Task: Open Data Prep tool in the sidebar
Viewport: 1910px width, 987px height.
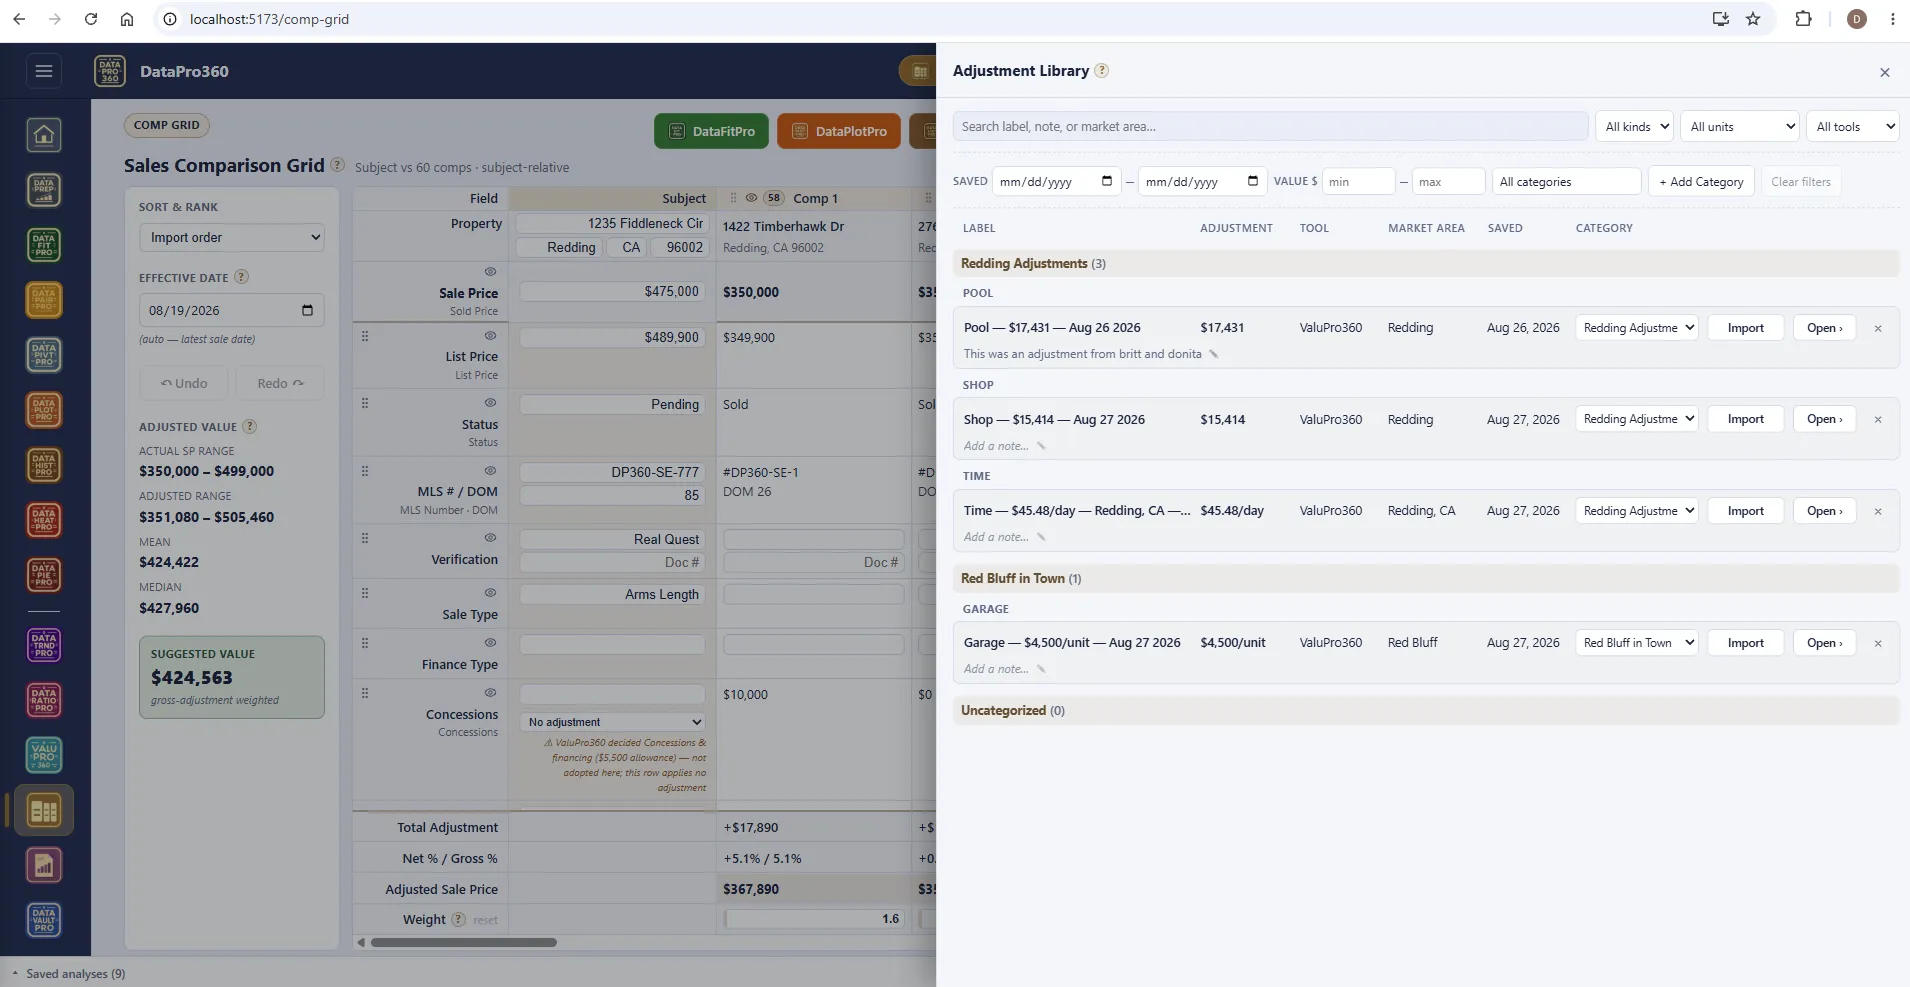Action: tap(44, 190)
